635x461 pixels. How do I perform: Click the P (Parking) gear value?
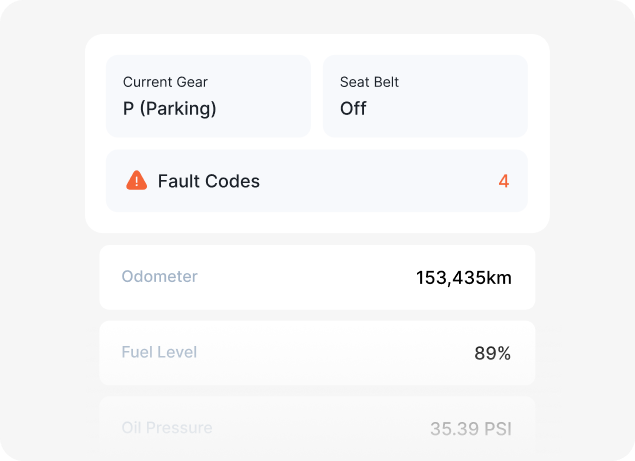coord(169,108)
